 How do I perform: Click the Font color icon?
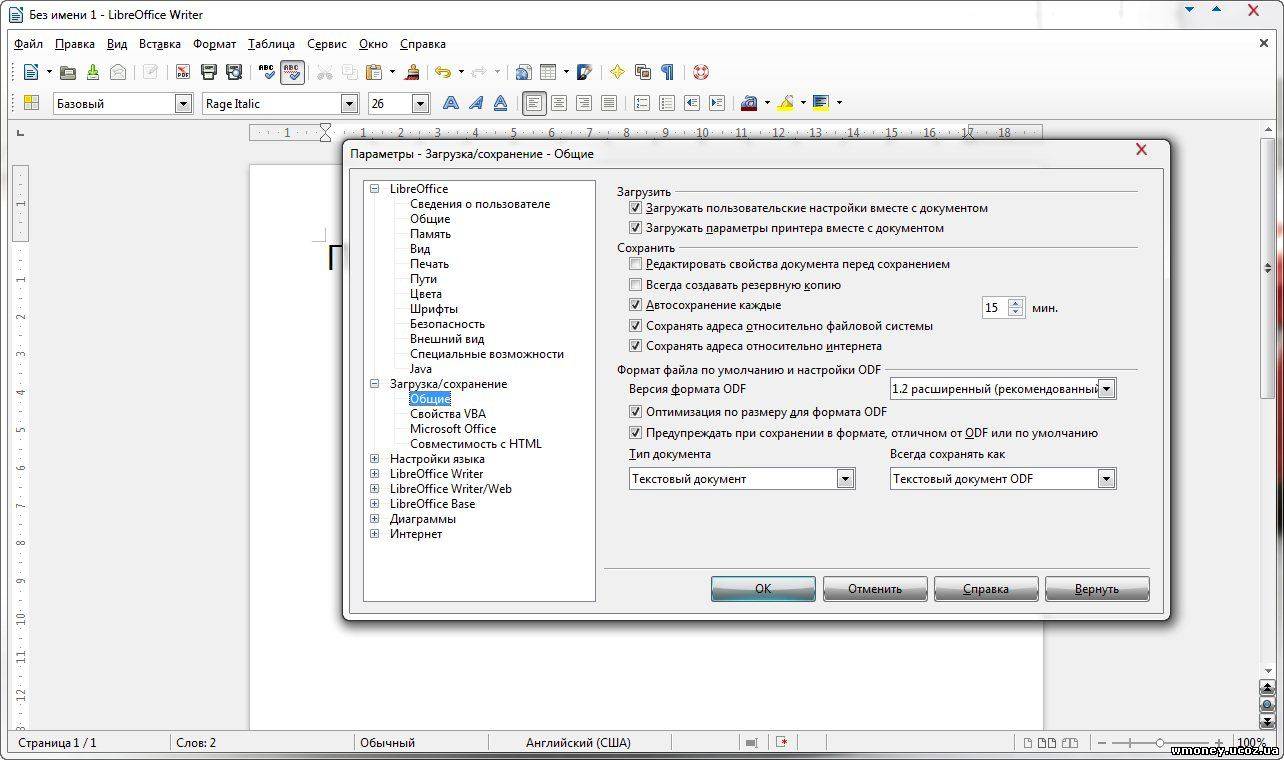748,103
